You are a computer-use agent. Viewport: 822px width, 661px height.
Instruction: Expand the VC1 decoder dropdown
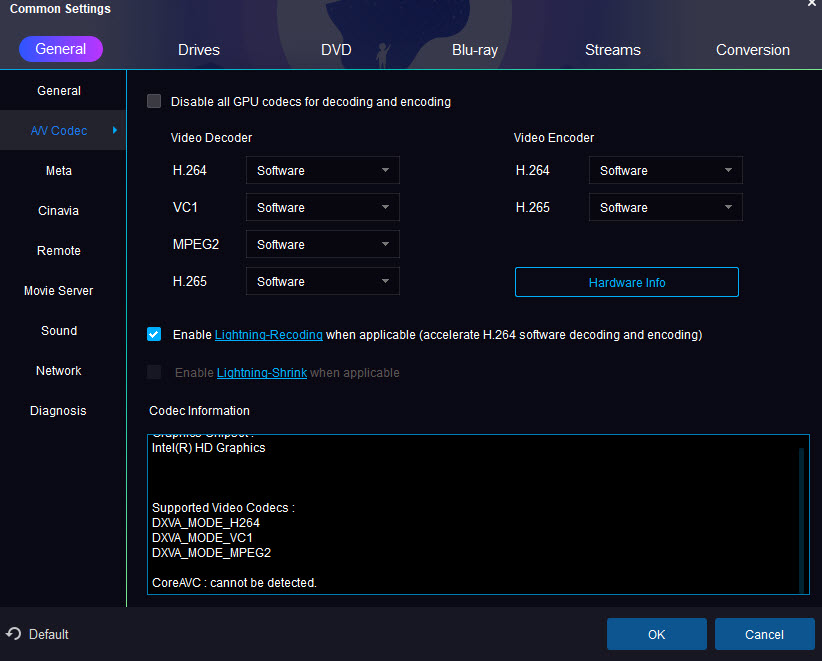coord(322,208)
